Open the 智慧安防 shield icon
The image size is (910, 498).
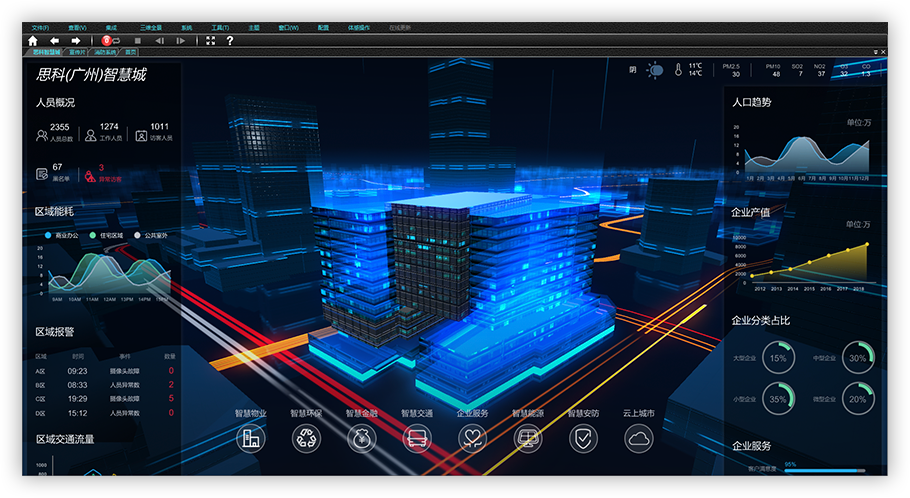583,438
